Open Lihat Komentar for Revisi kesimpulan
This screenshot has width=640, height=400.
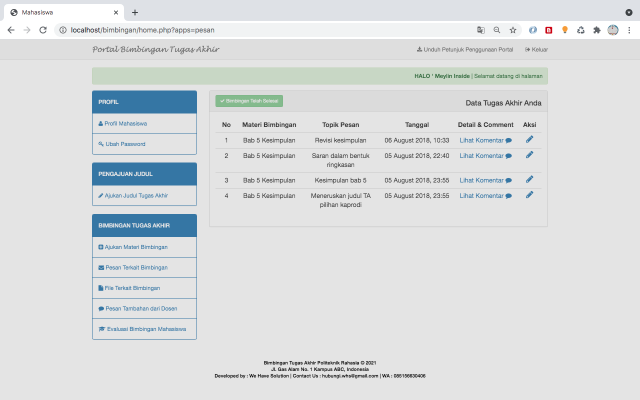[485, 141]
